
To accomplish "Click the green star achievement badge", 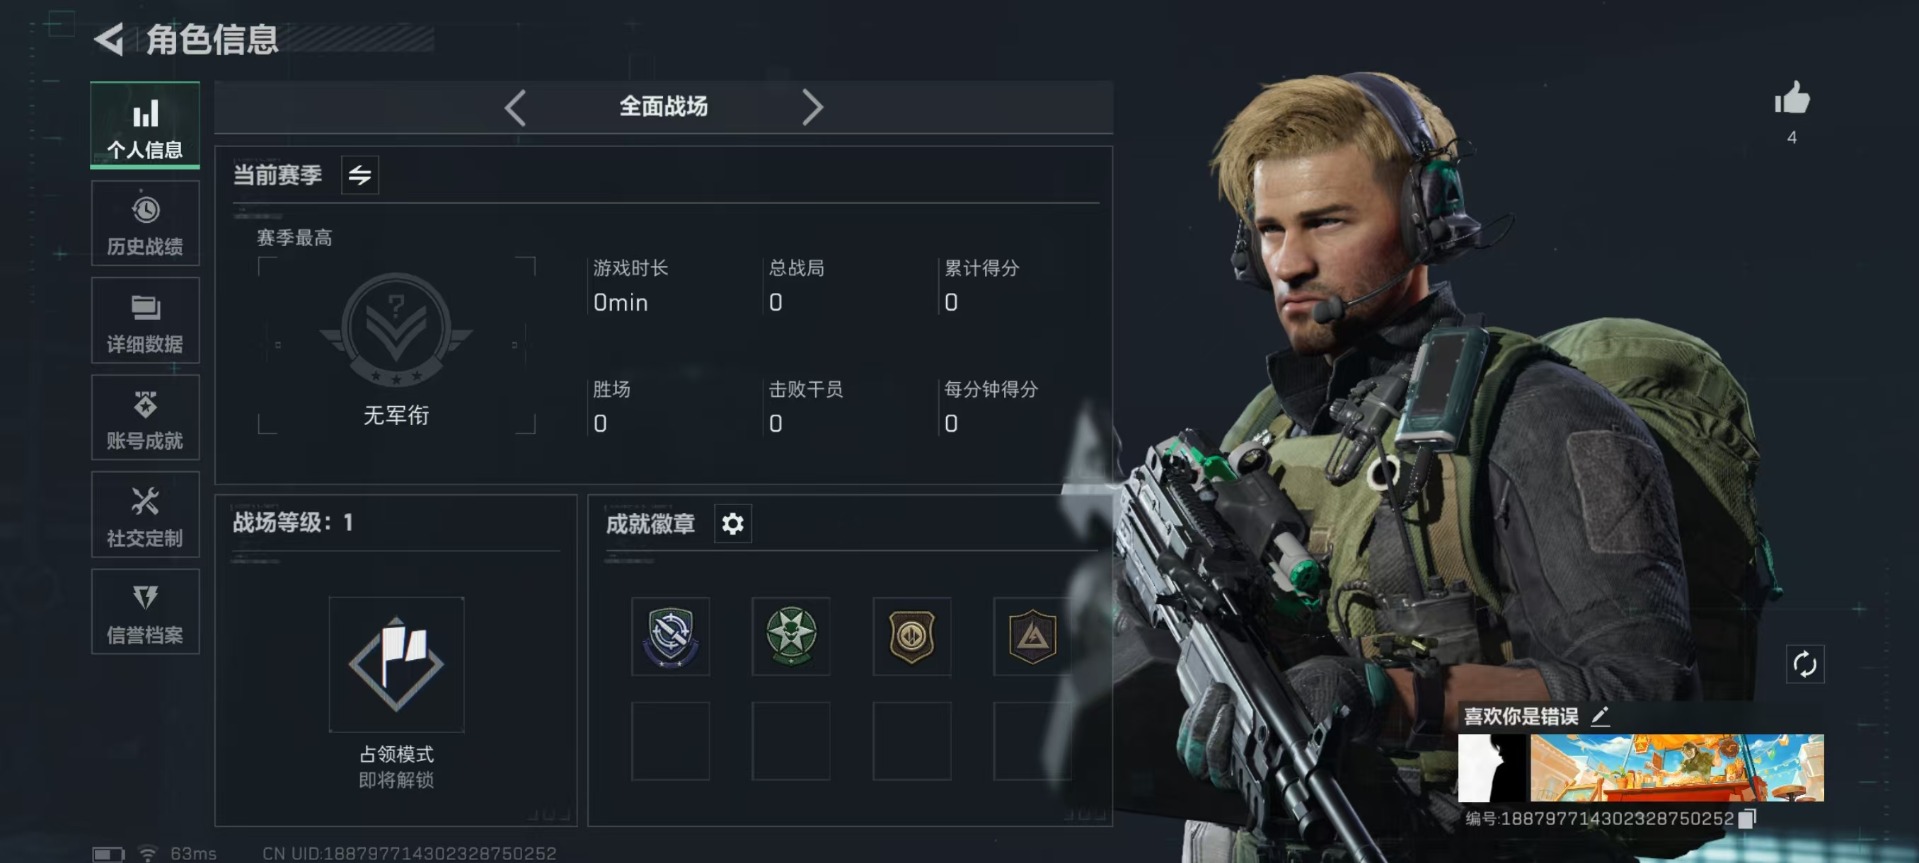I will pos(791,636).
